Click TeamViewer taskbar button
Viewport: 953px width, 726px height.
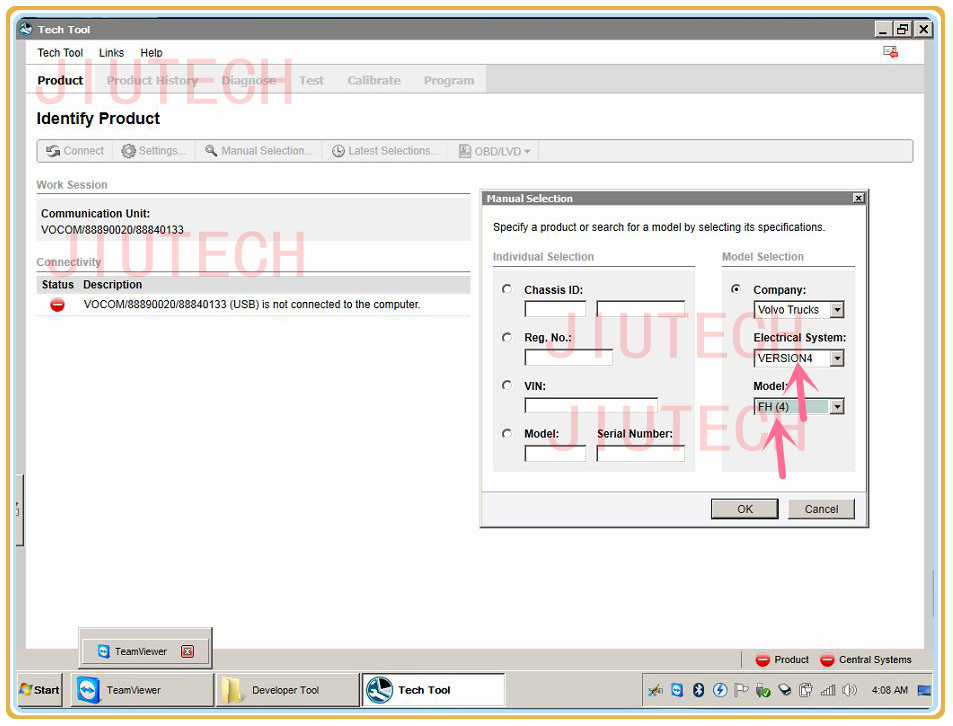[x=142, y=691]
